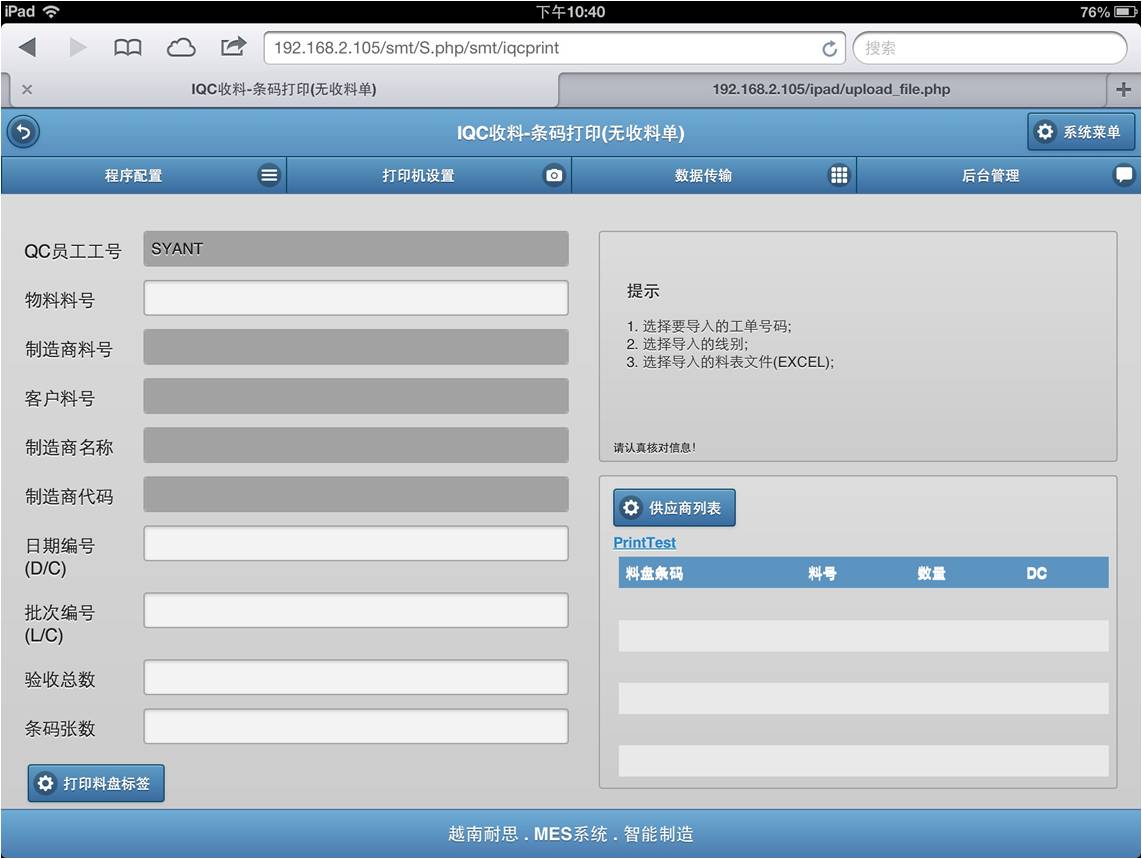The image size is (1142, 859).
Task: Click the PrintTest link
Action: tap(644, 542)
